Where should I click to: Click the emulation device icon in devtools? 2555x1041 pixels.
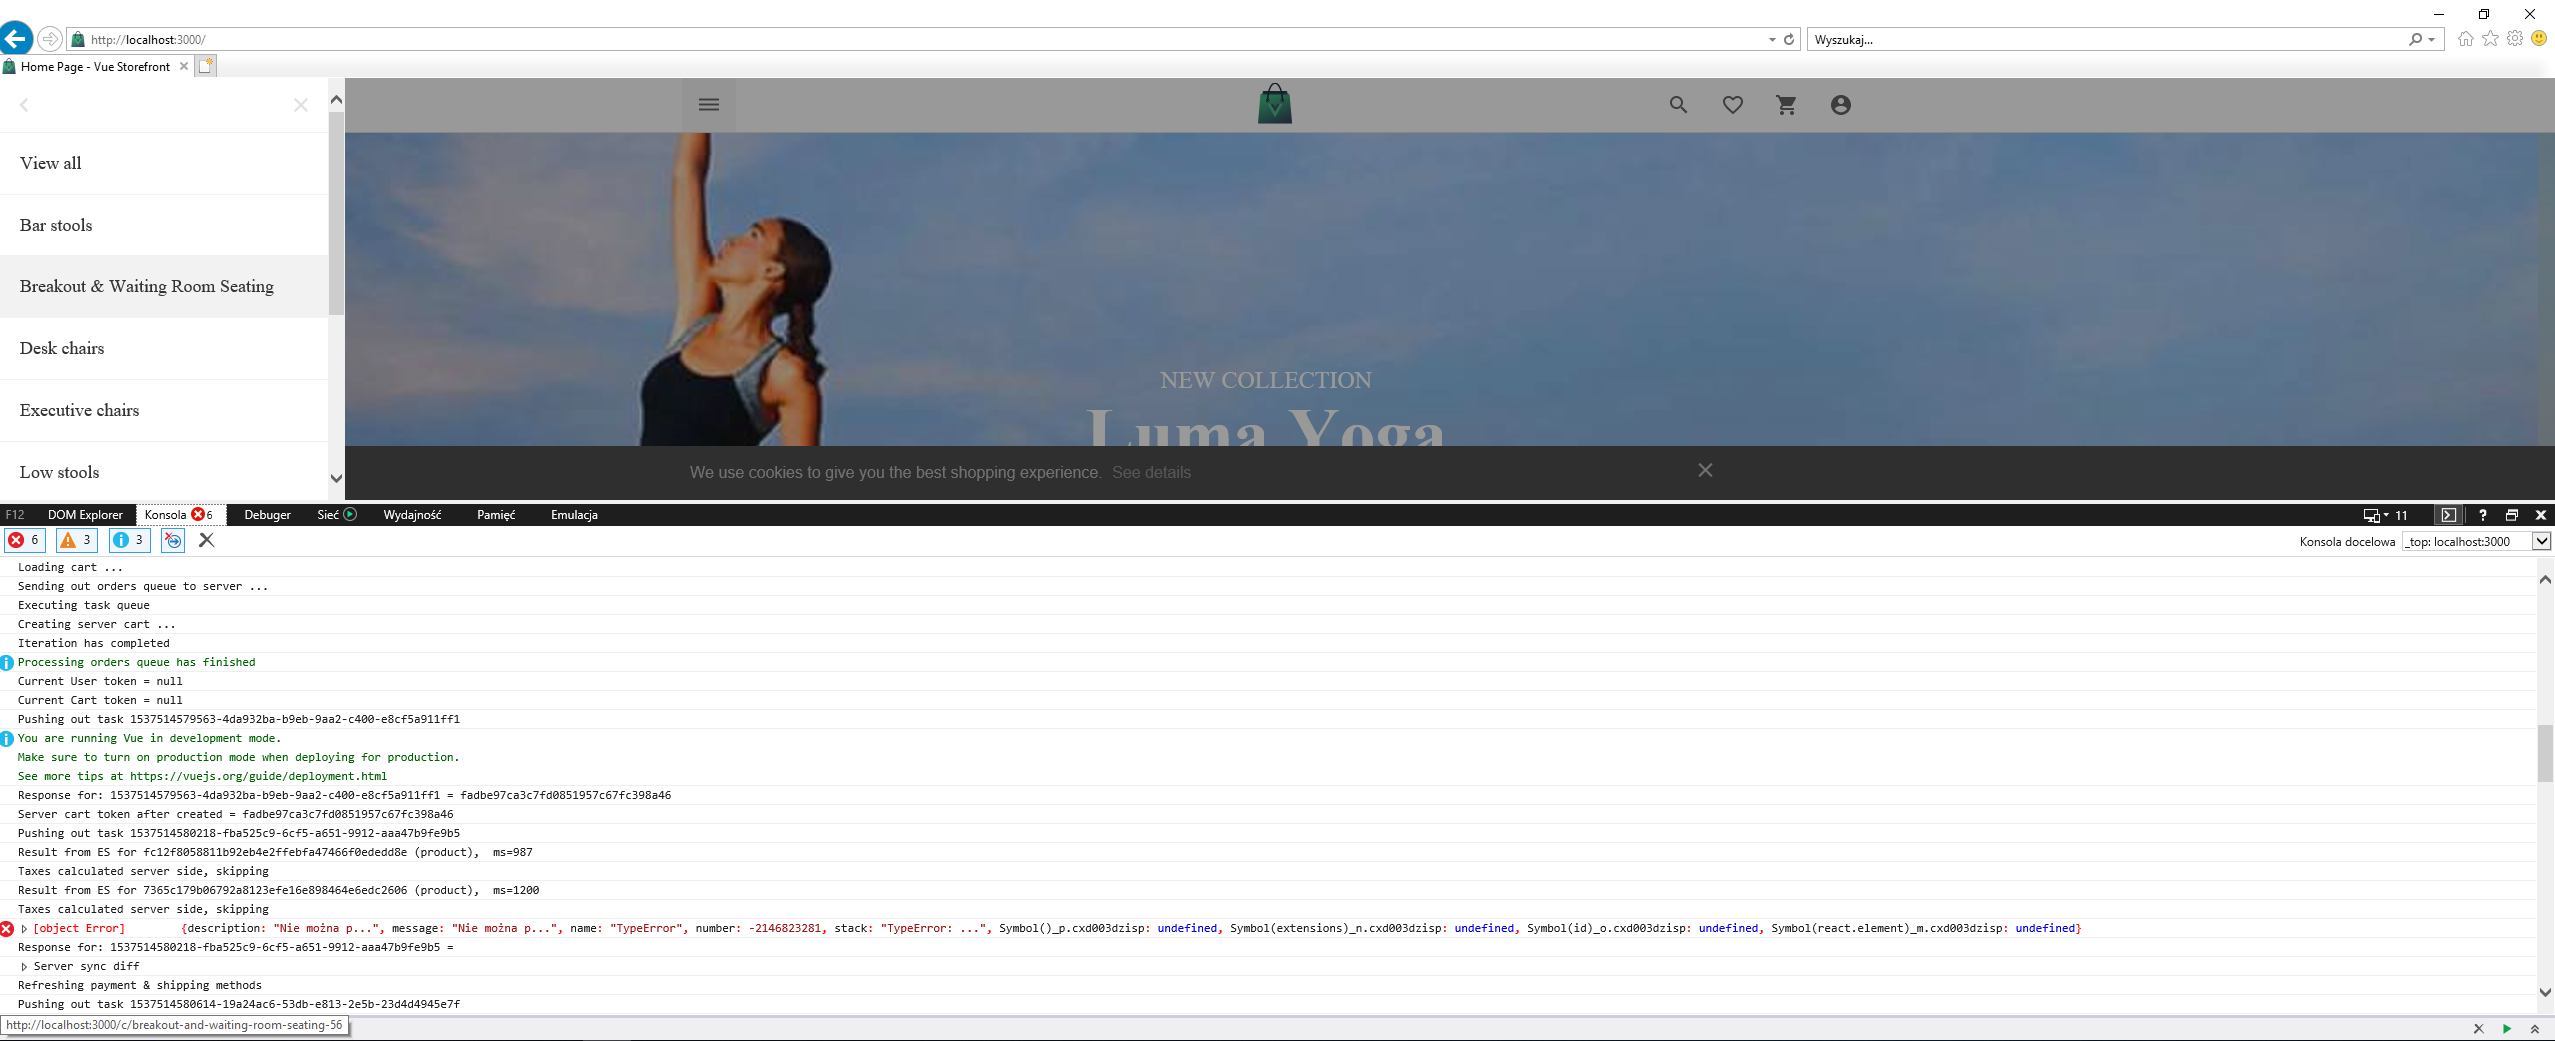pyautogui.click(x=2371, y=515)
